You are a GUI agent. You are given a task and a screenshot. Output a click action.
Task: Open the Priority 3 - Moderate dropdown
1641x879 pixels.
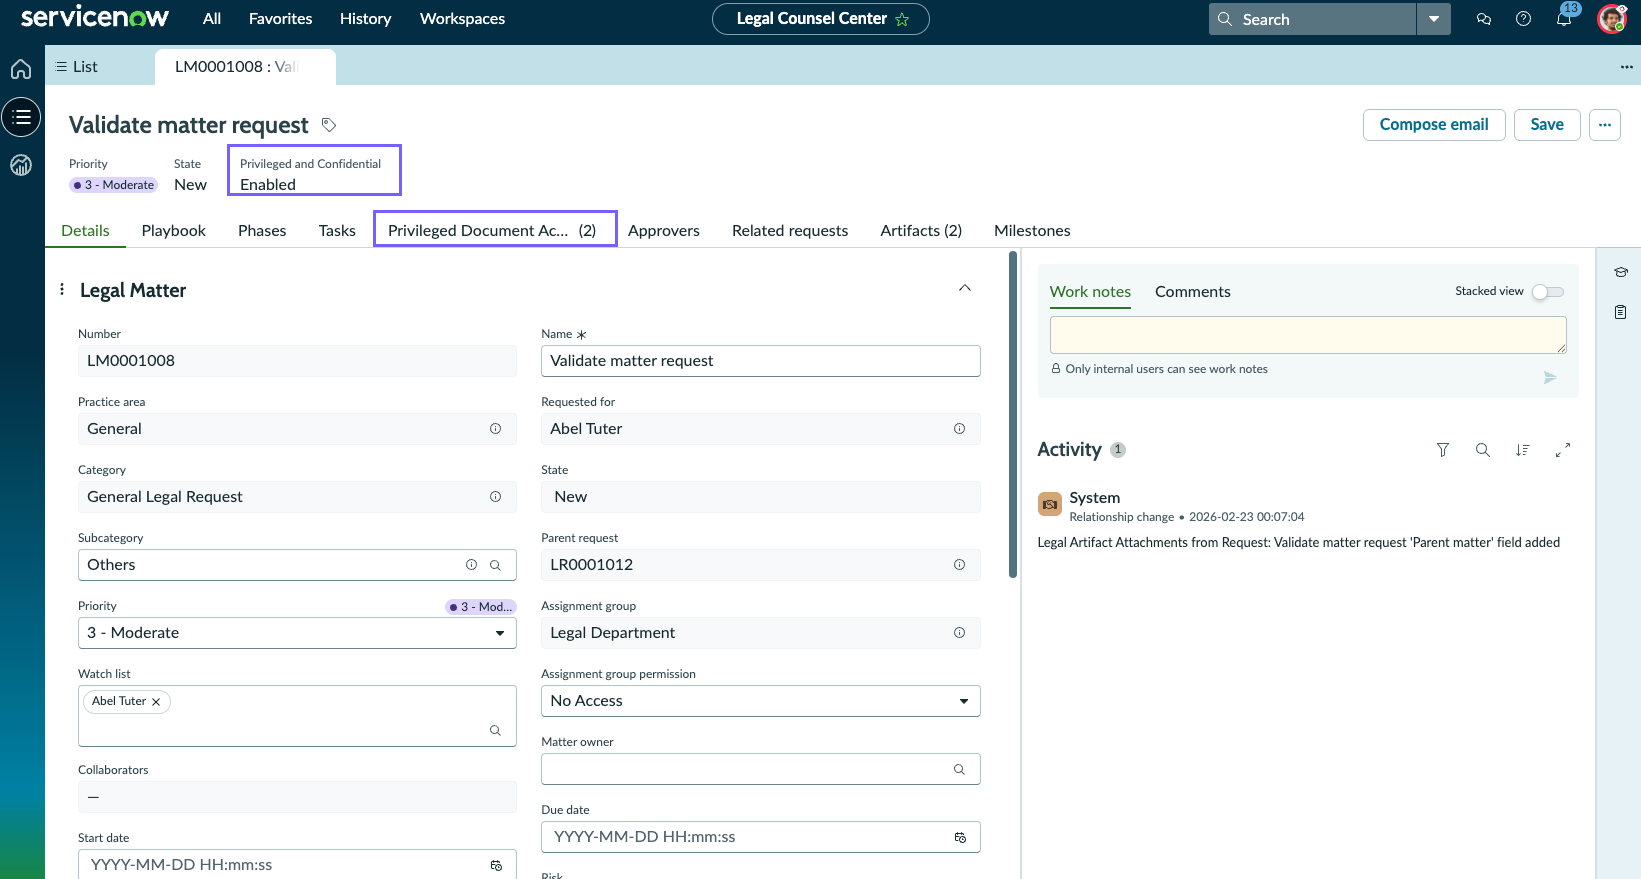[x=297, y=633]
